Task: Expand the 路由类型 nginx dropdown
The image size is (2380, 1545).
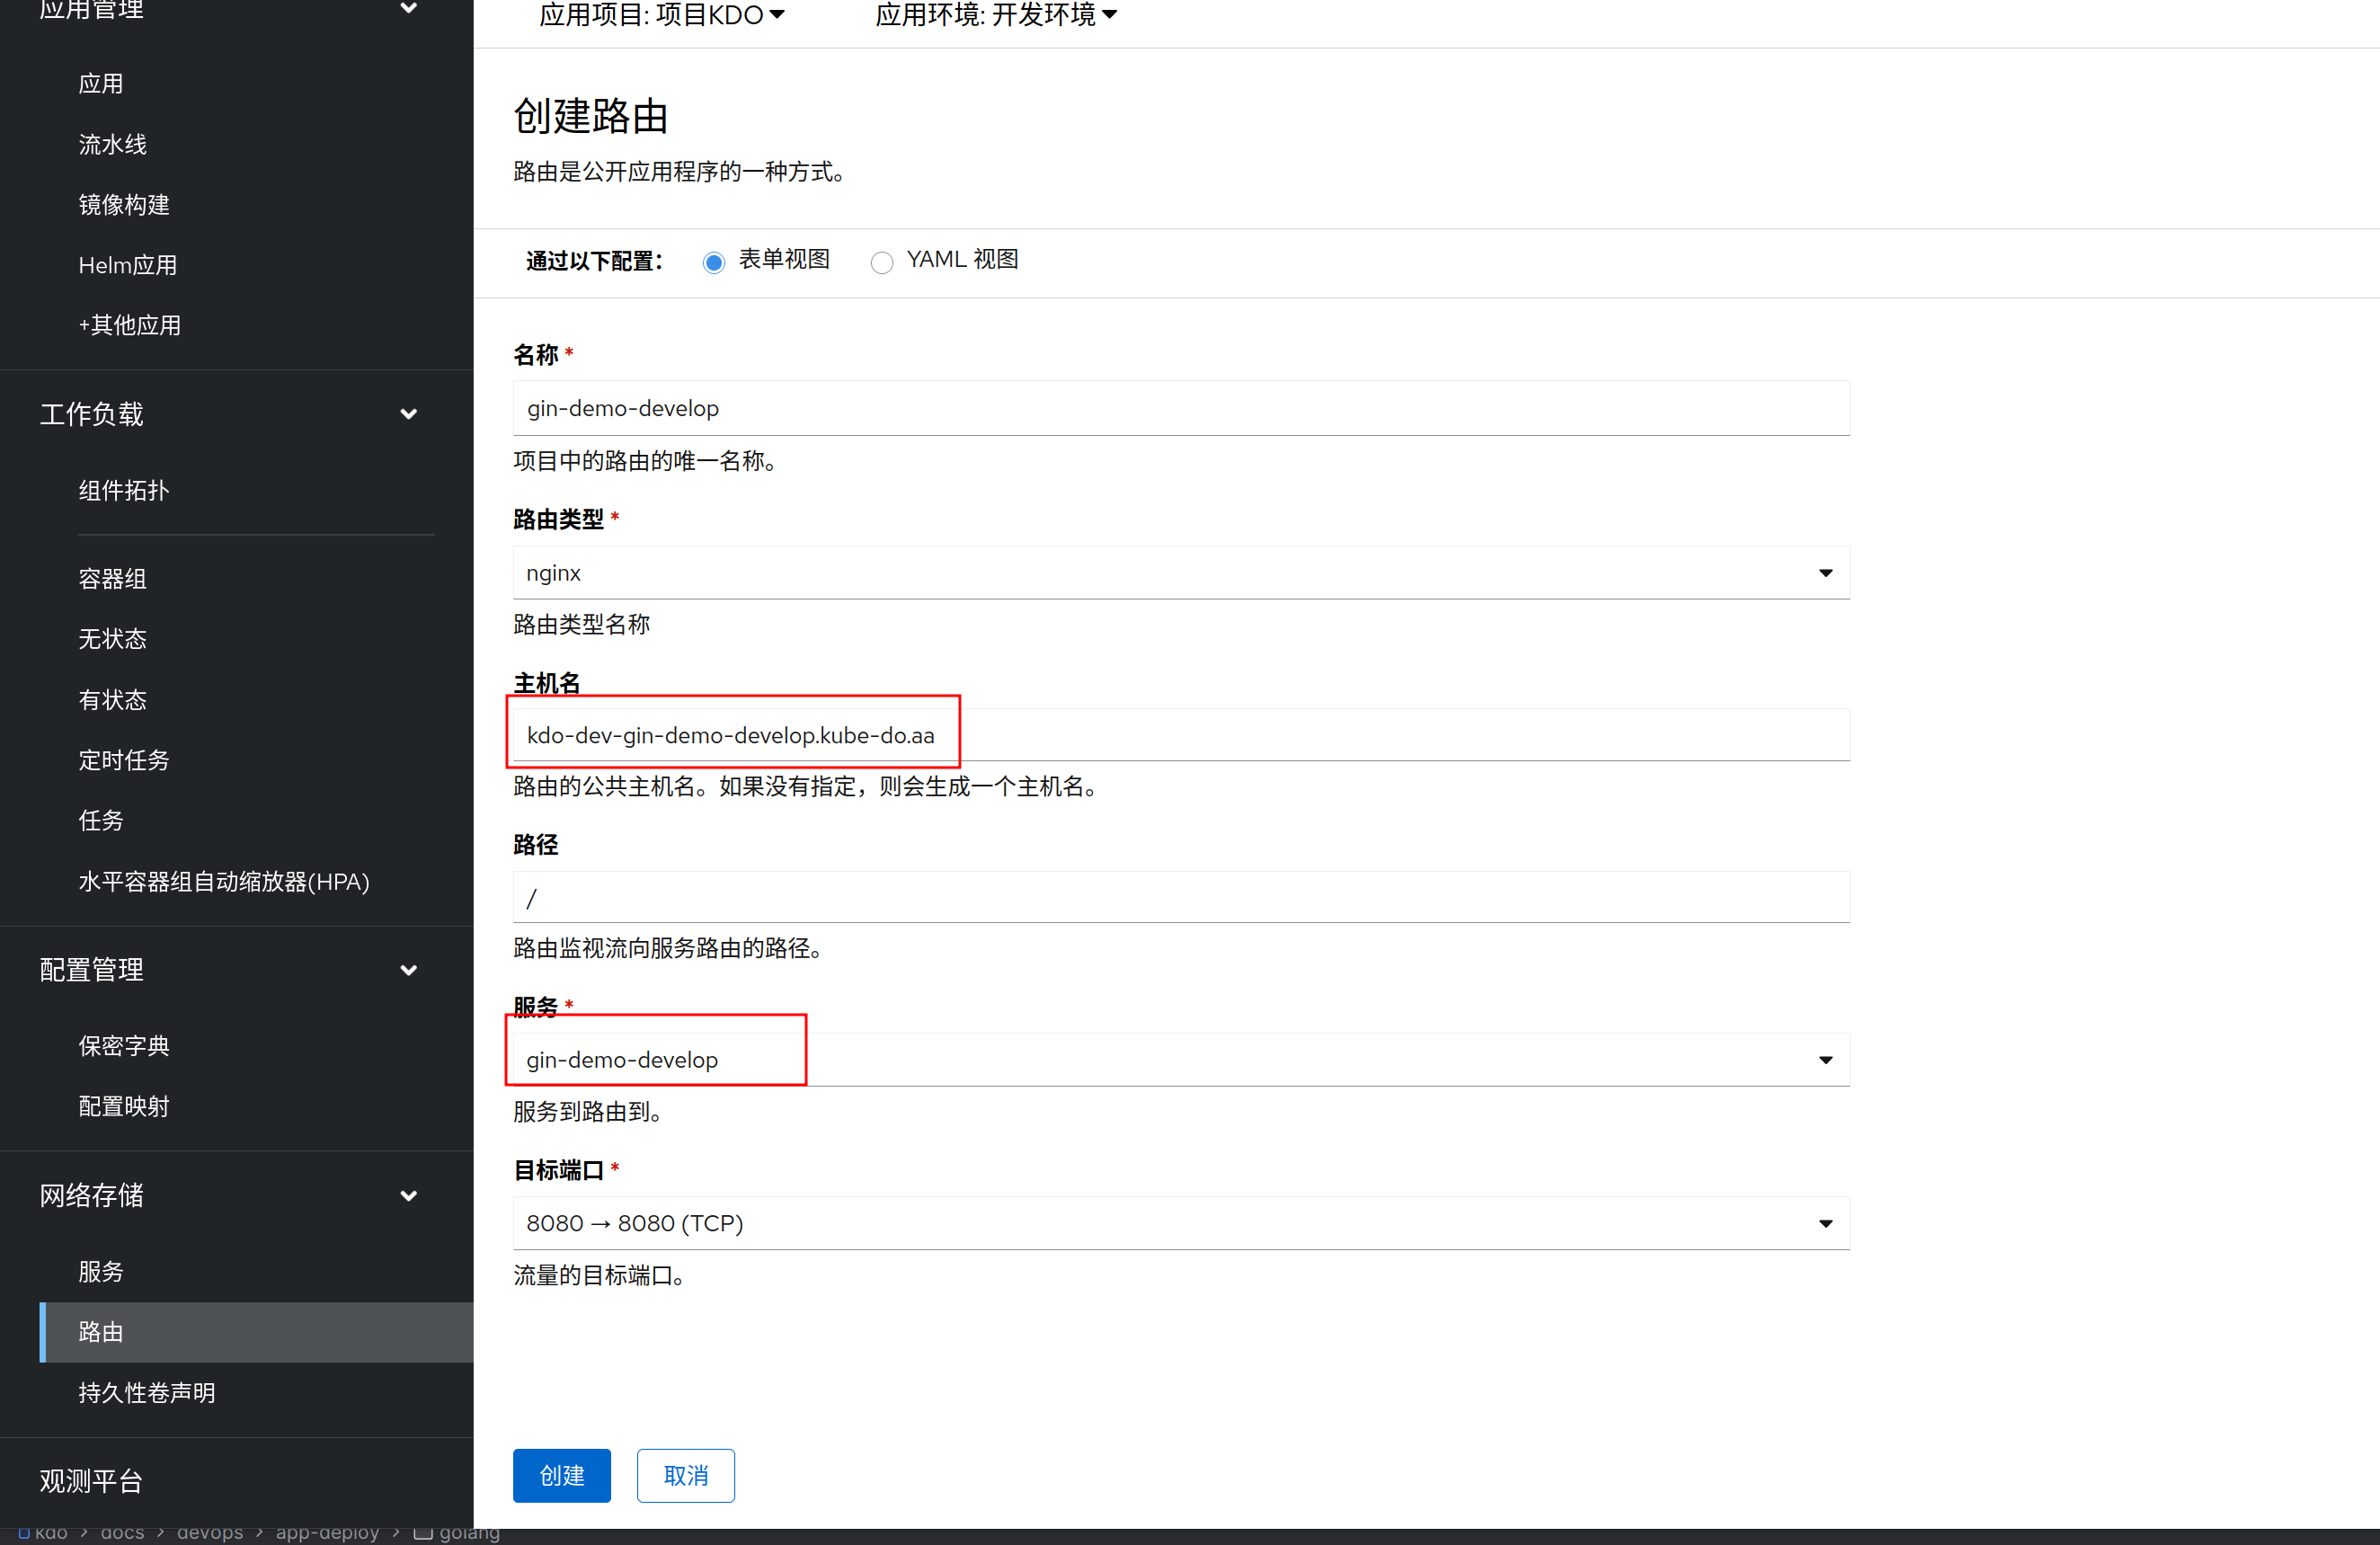Action: [1180, 573]
